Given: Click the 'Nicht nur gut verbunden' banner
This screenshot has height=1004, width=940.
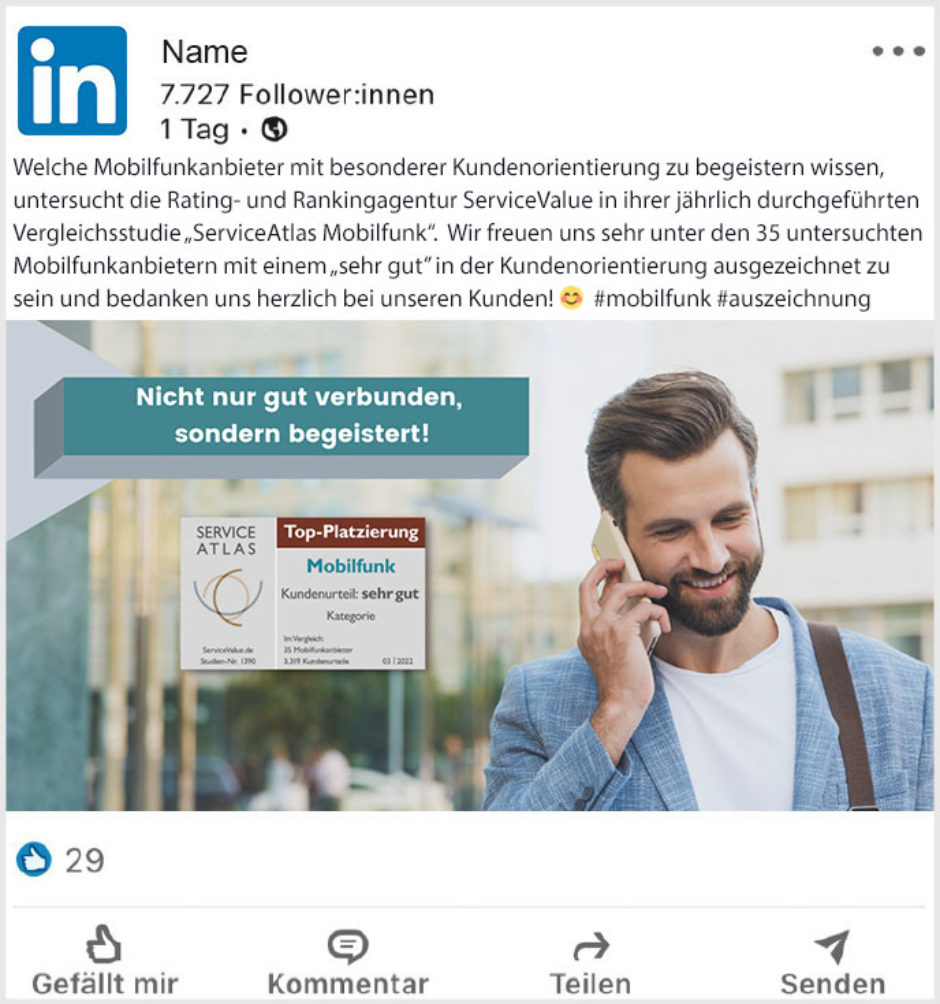Looking at the screenshot, I should [282, 427].
